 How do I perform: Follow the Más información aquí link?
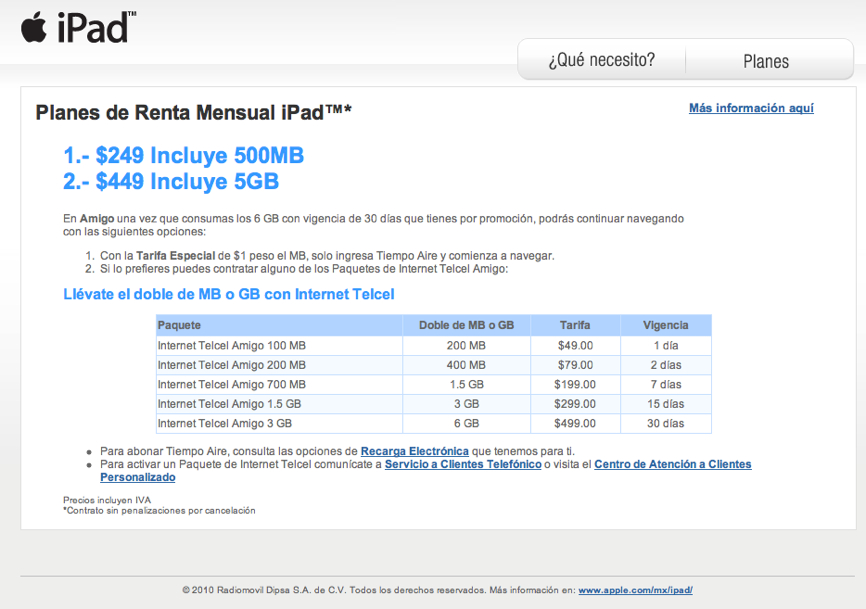pyautogui.click(x=751, y=108)
